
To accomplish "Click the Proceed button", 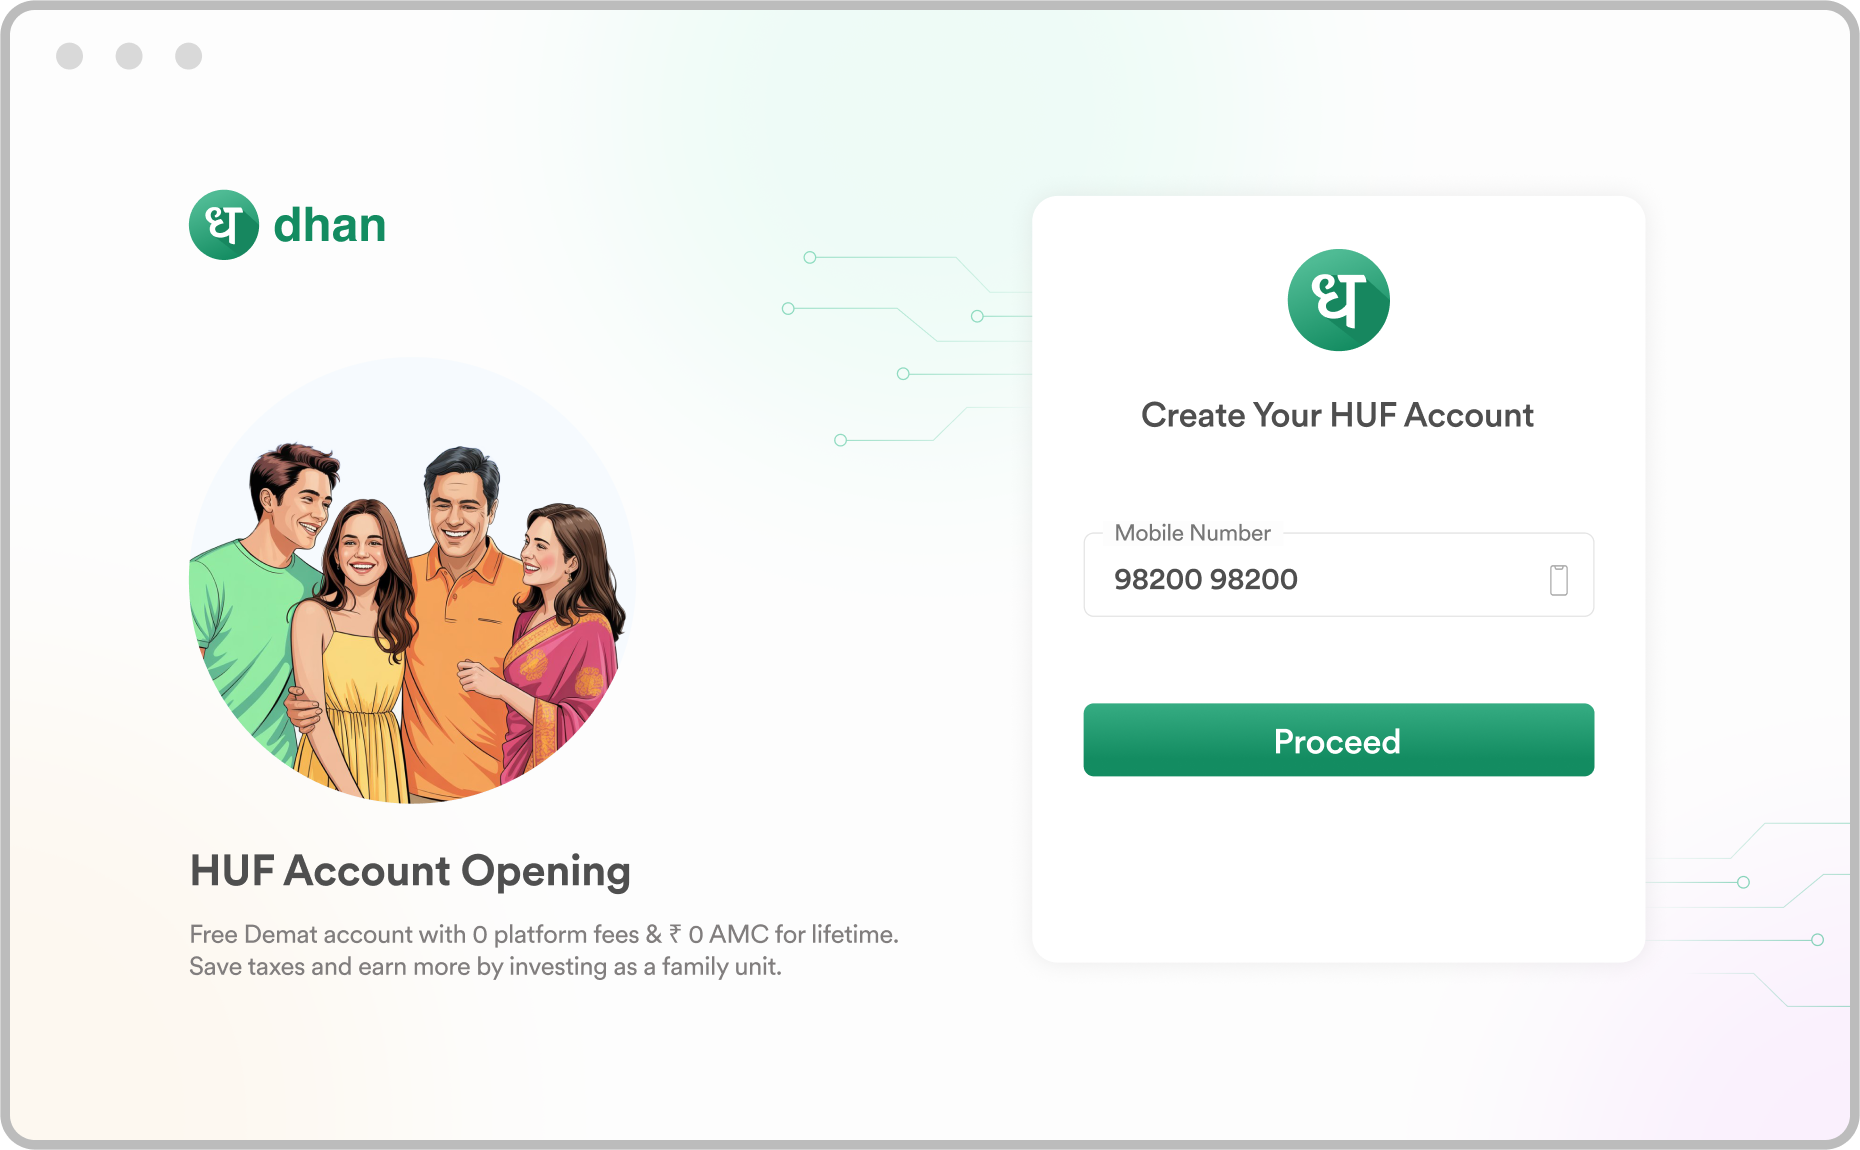I will tap(1338, 740).
